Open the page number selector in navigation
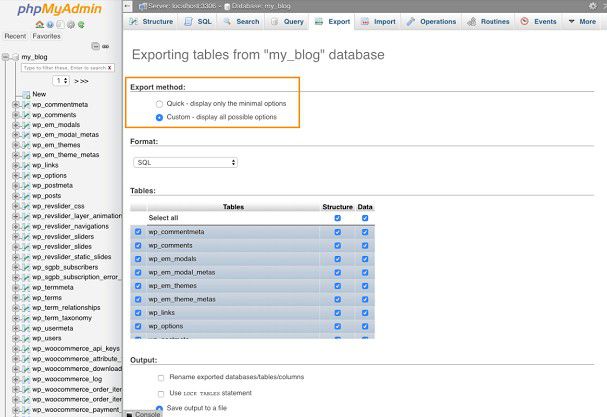The width and height of the screenshot is (607, 417). pos(61,81)
